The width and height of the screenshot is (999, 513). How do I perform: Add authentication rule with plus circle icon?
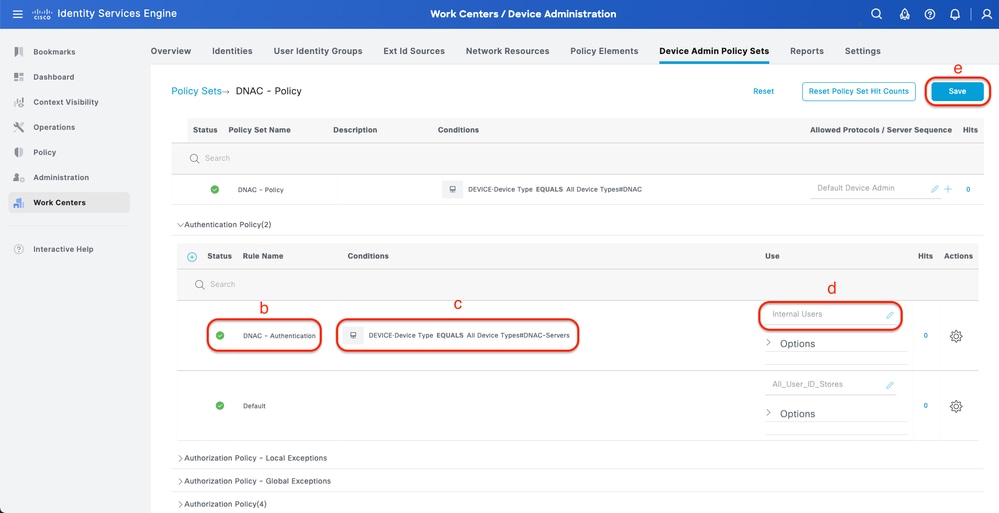[x=192, y=257]
